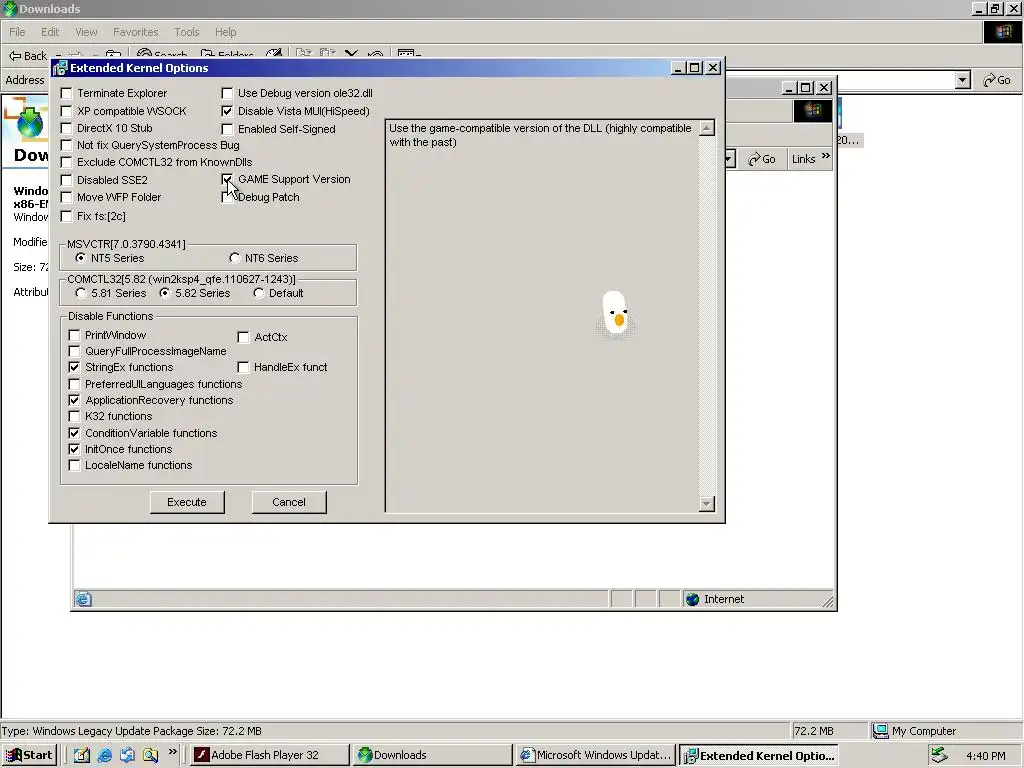Open File menu in Downloads window
Screen dimensions: 1024x768
click(x=17, y=32)
